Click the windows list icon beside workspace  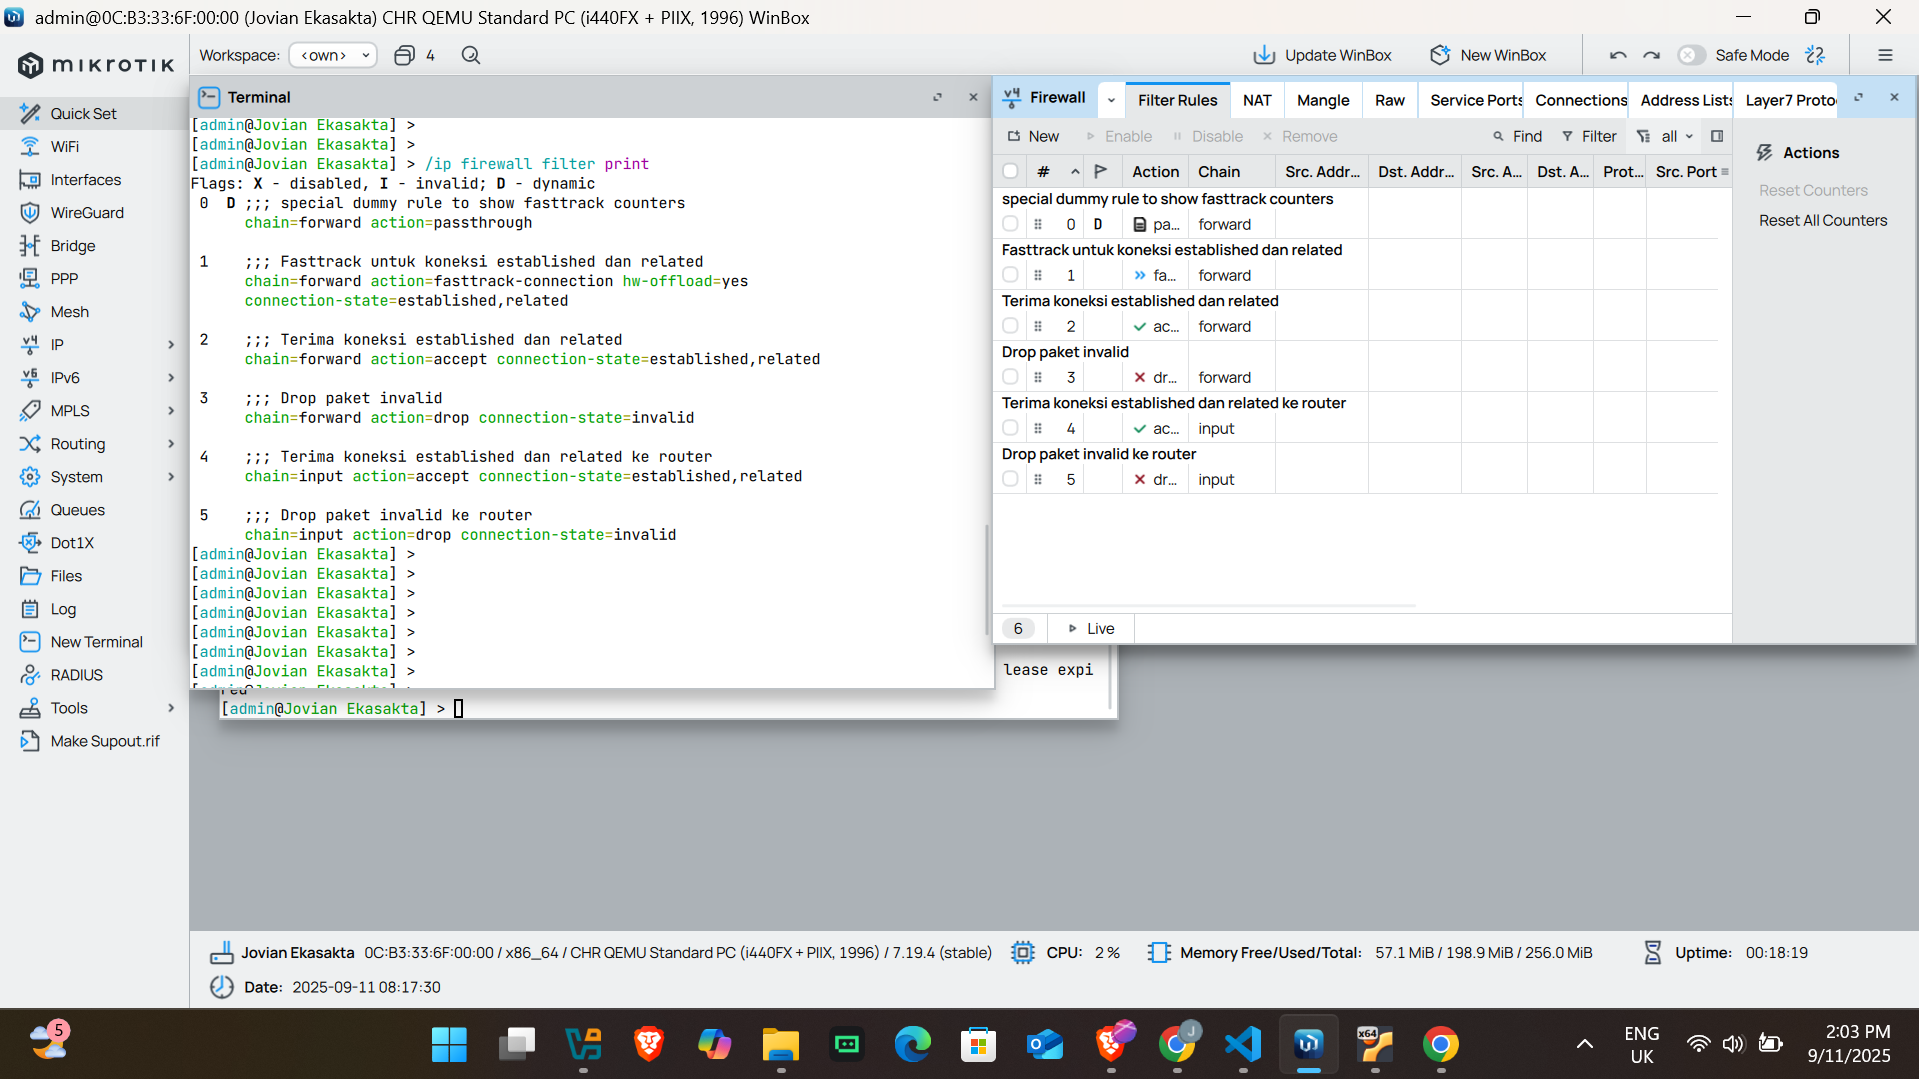pos(405,55)
